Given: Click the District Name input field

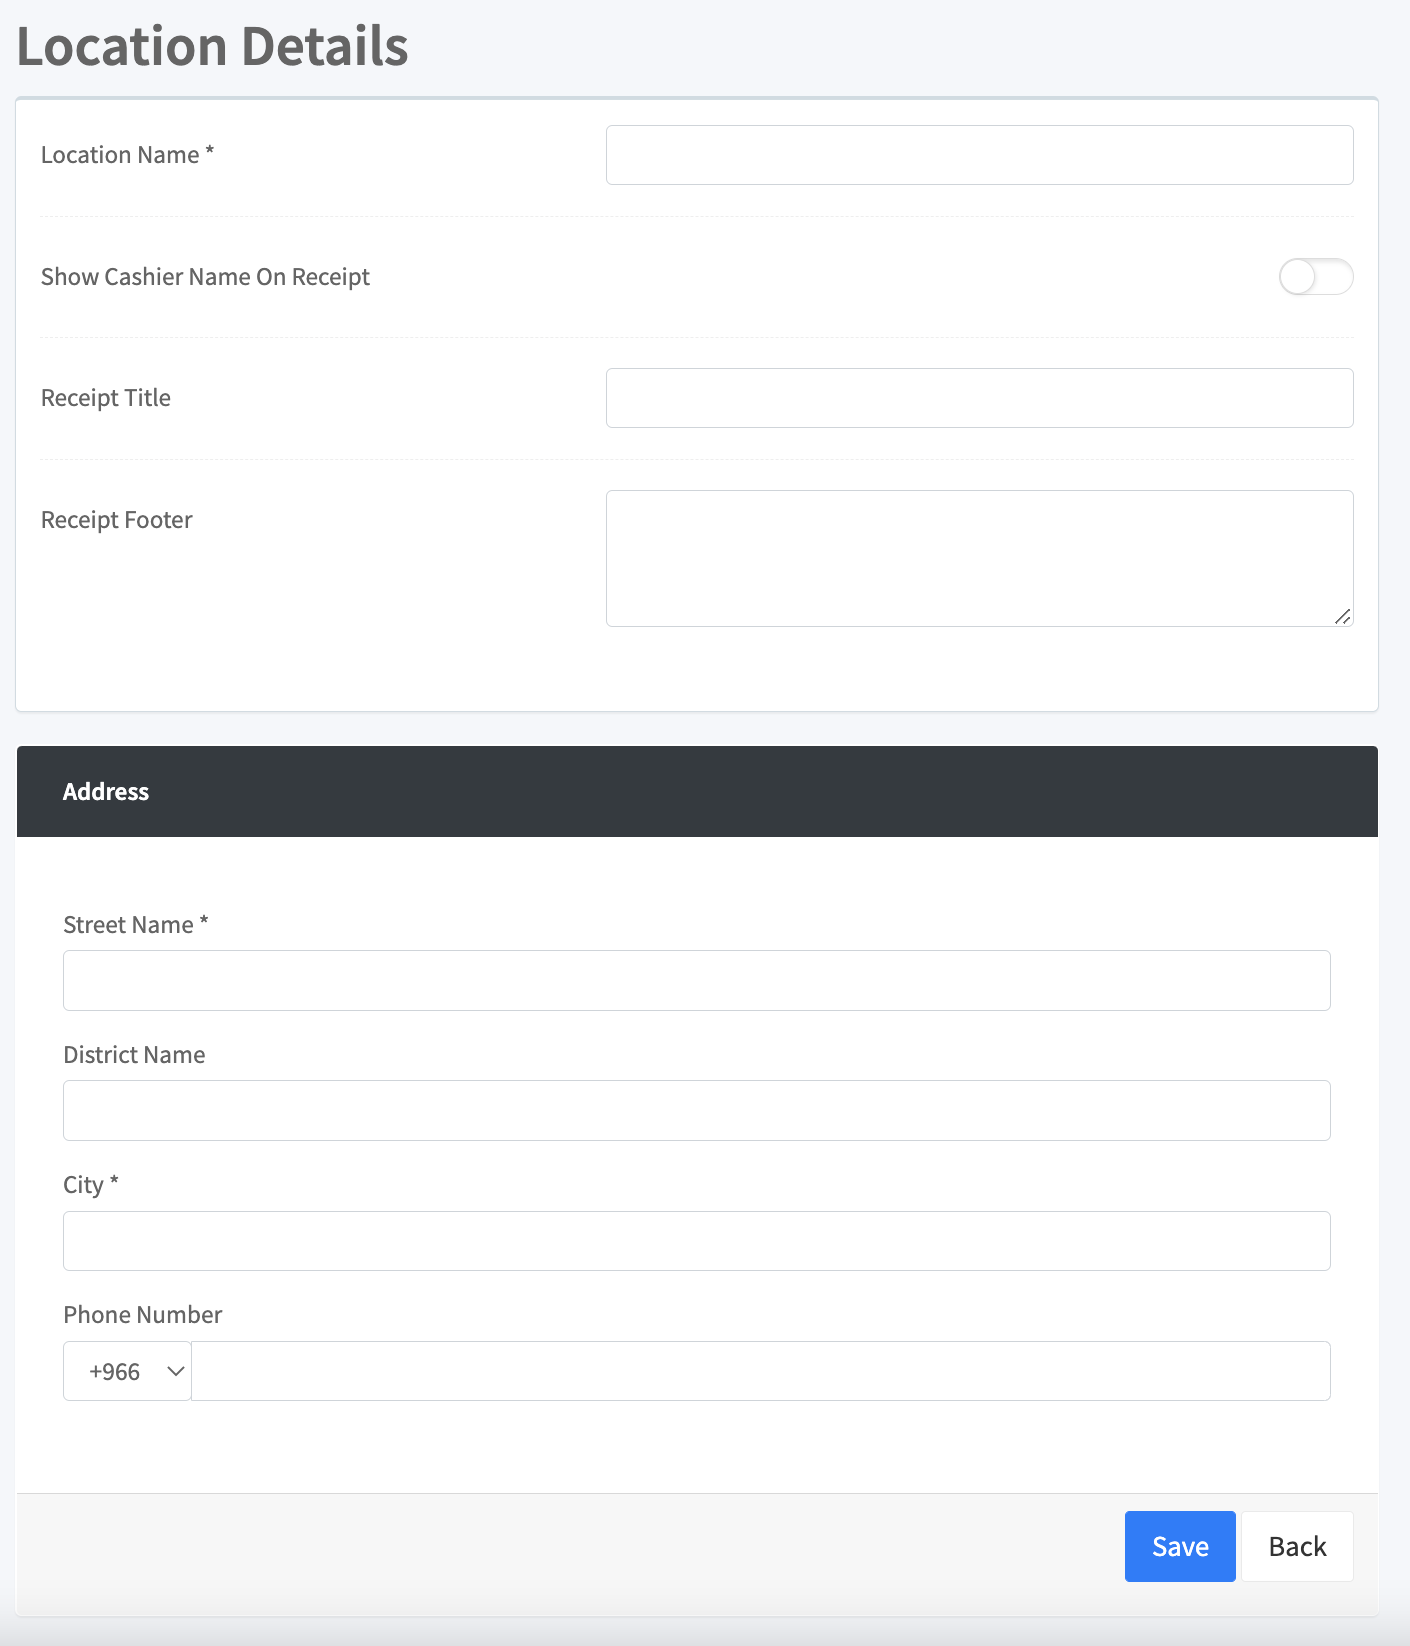Looking at the screenshot, I should point(696,1110).
